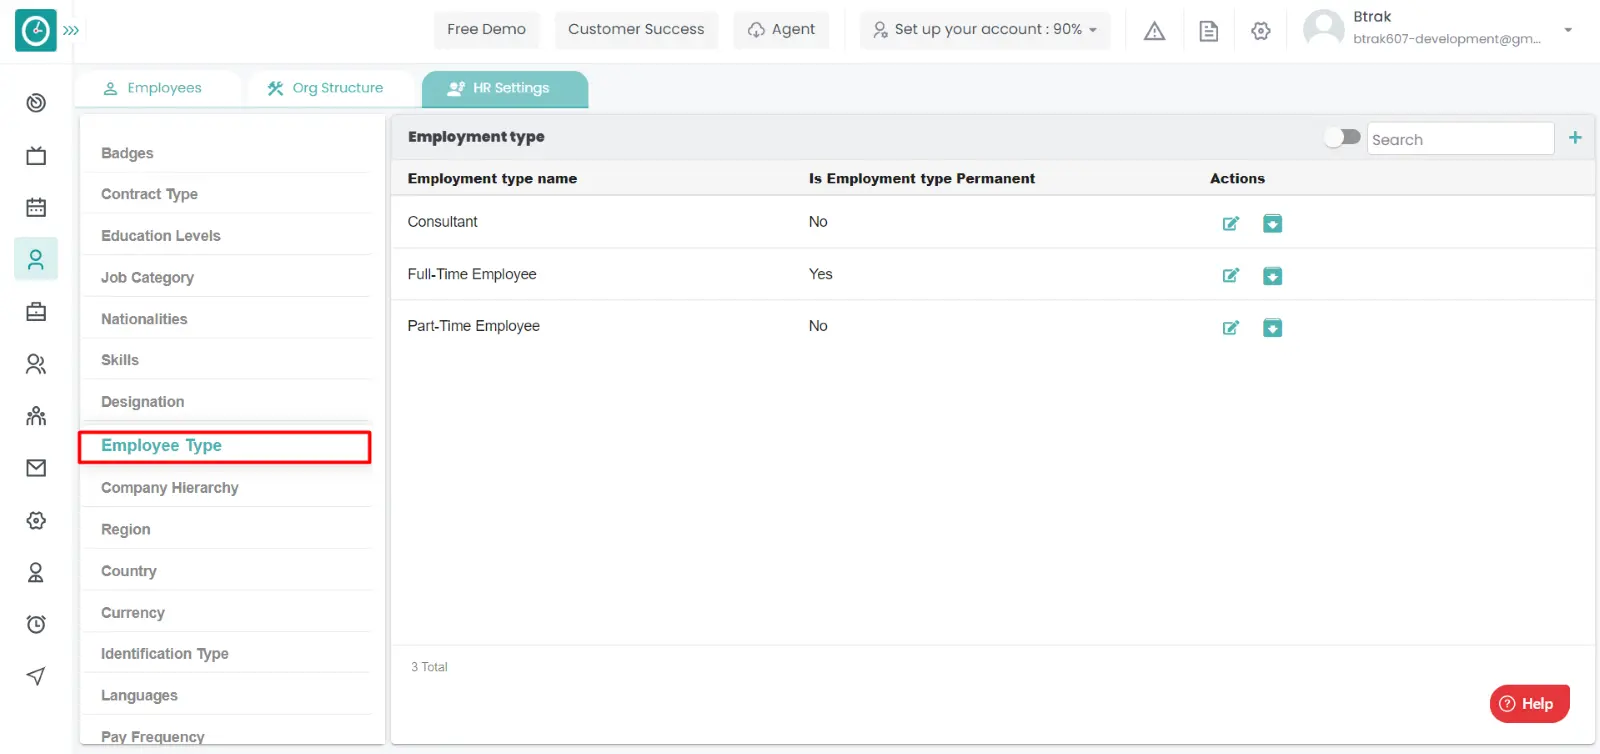Image resolution: width=1600 pixels, height=754 pixels.
Task: Click the Part-Time Employee name cell
Action: [x=473, y=326]
